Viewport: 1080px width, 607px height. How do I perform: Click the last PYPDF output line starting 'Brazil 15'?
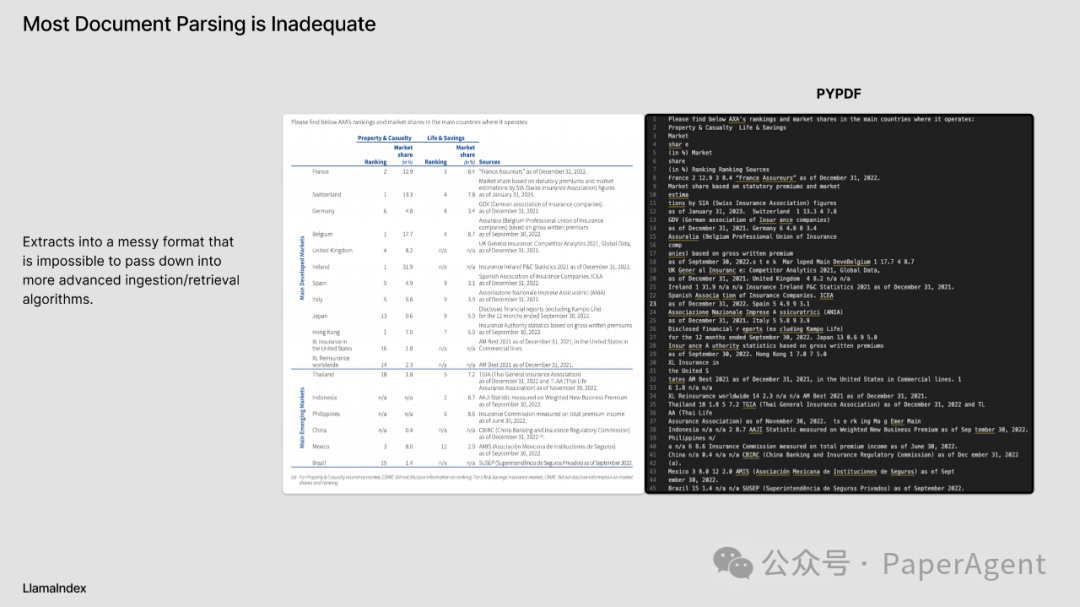pos(815,488)
